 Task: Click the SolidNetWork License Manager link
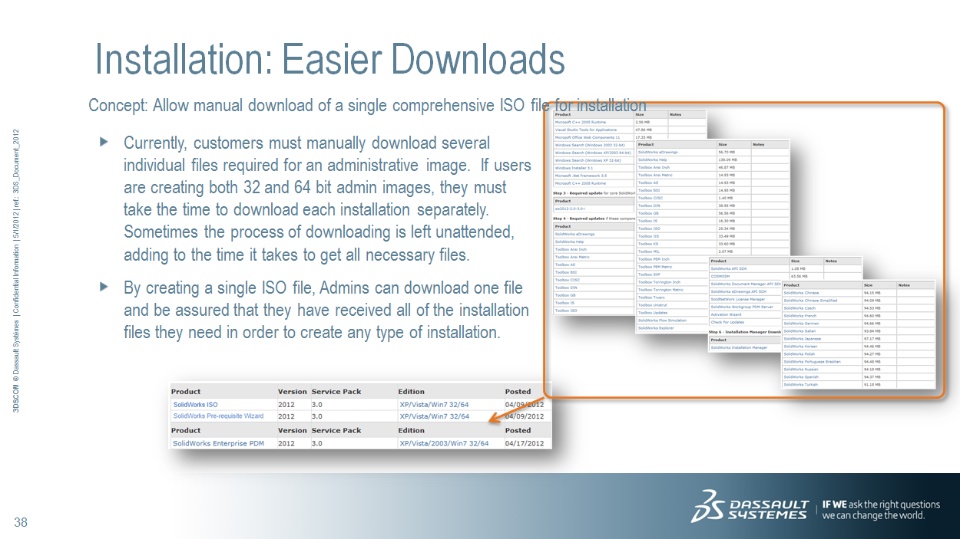click(x=738, y=299)
